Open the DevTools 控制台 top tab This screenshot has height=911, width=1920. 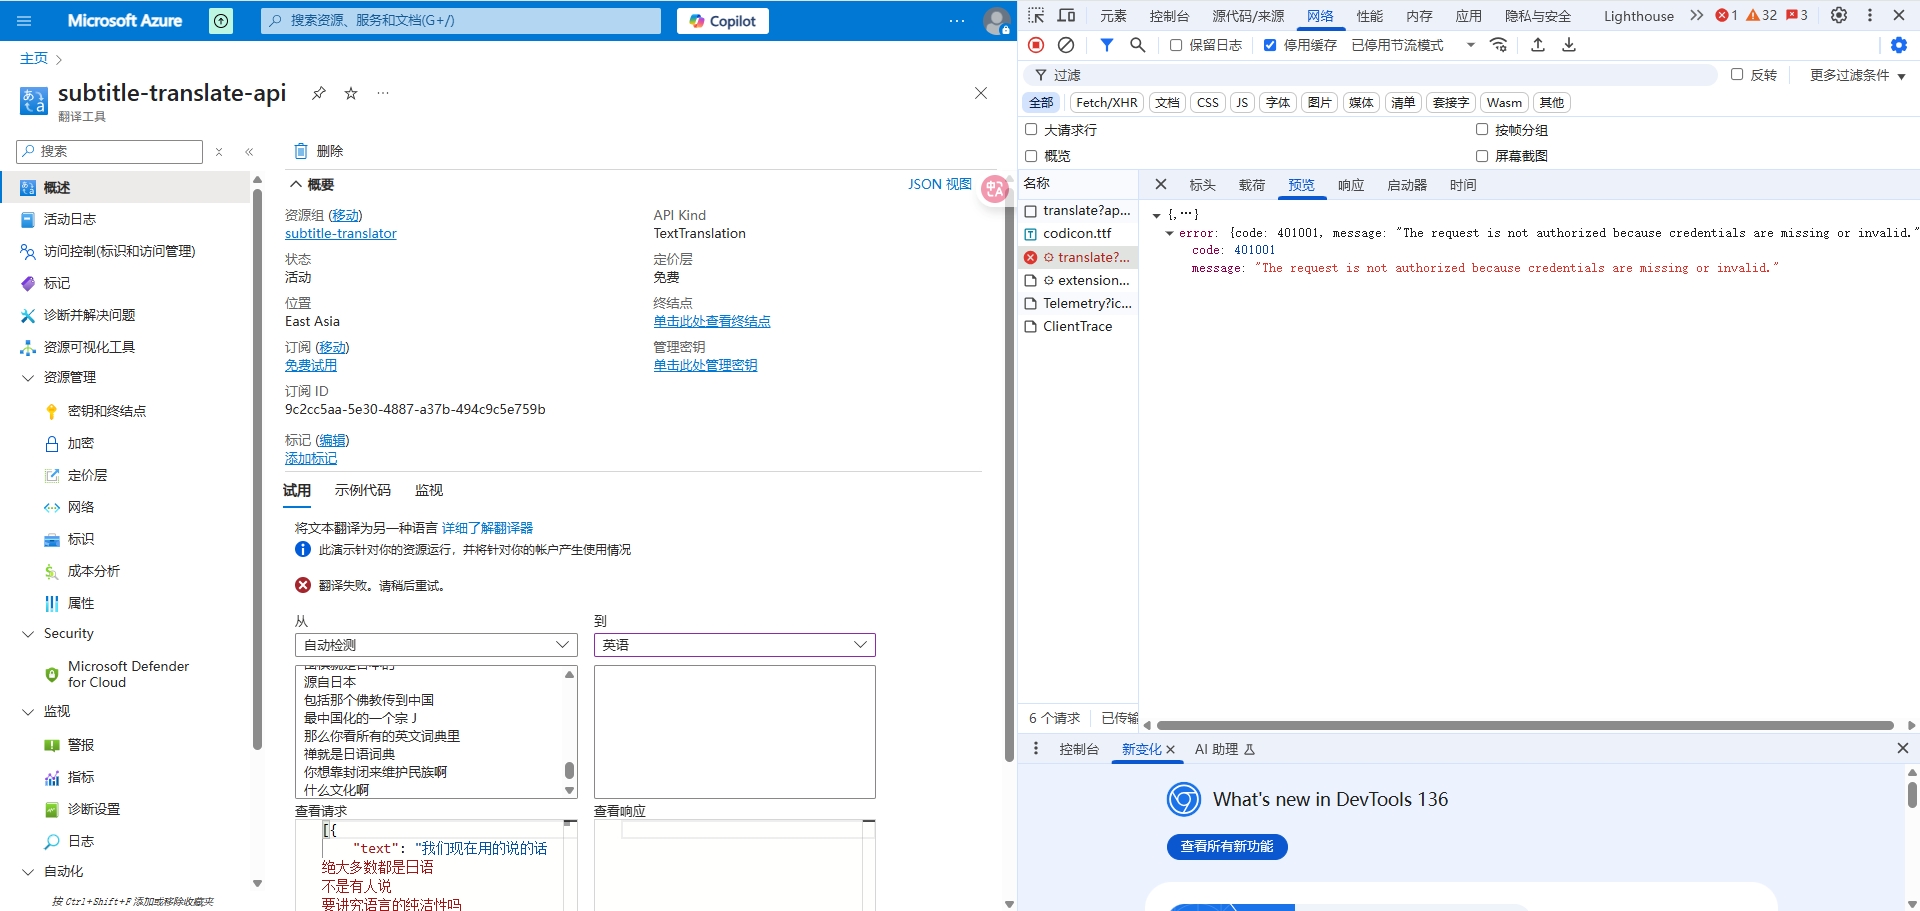[x=1169, y=16]
